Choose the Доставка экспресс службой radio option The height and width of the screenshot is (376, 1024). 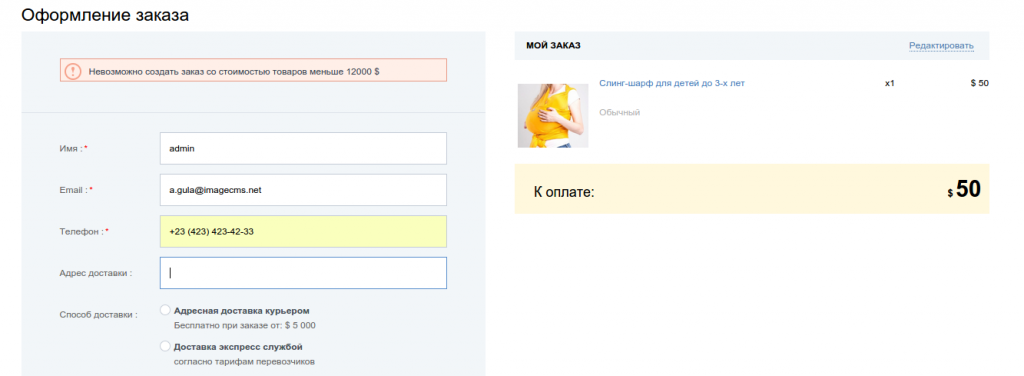(165, 346)
